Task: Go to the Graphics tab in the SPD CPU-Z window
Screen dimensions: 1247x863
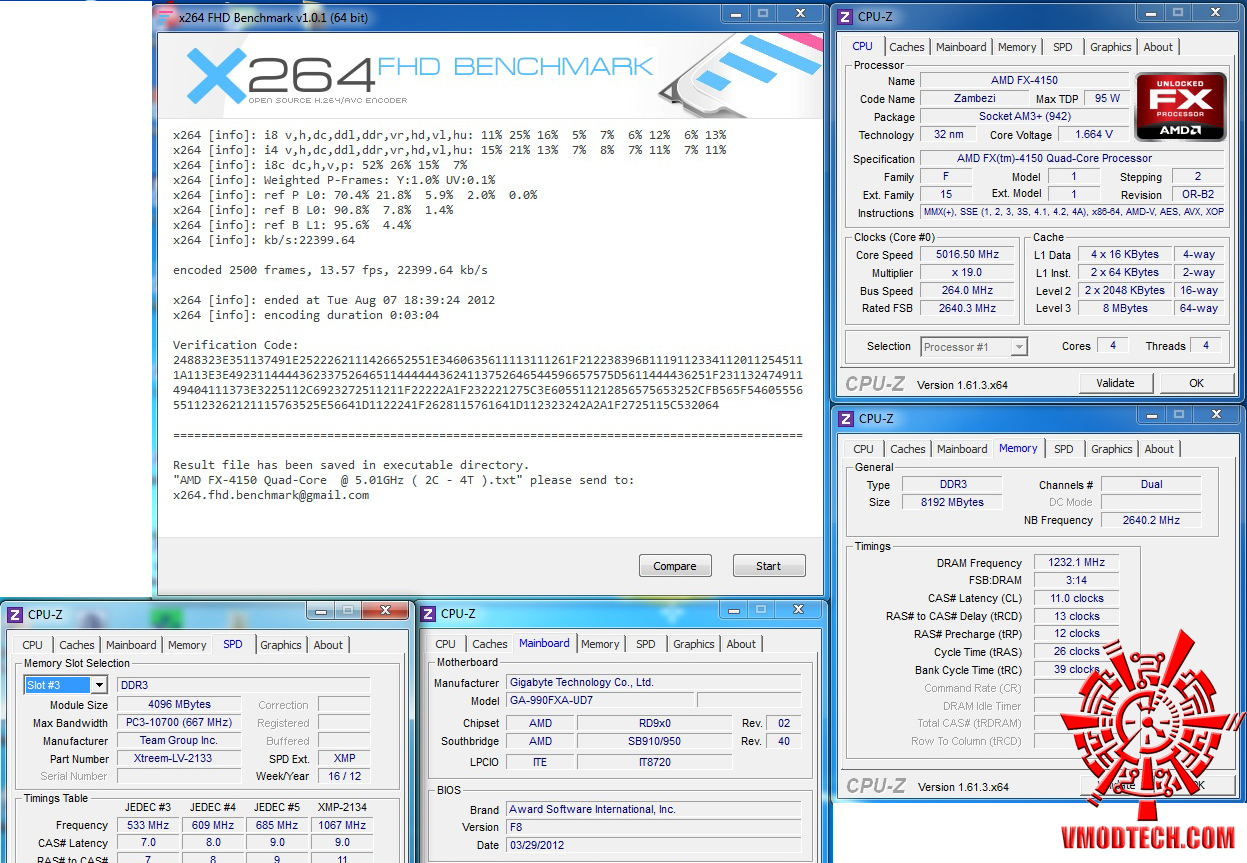Action: coord(281,645)
